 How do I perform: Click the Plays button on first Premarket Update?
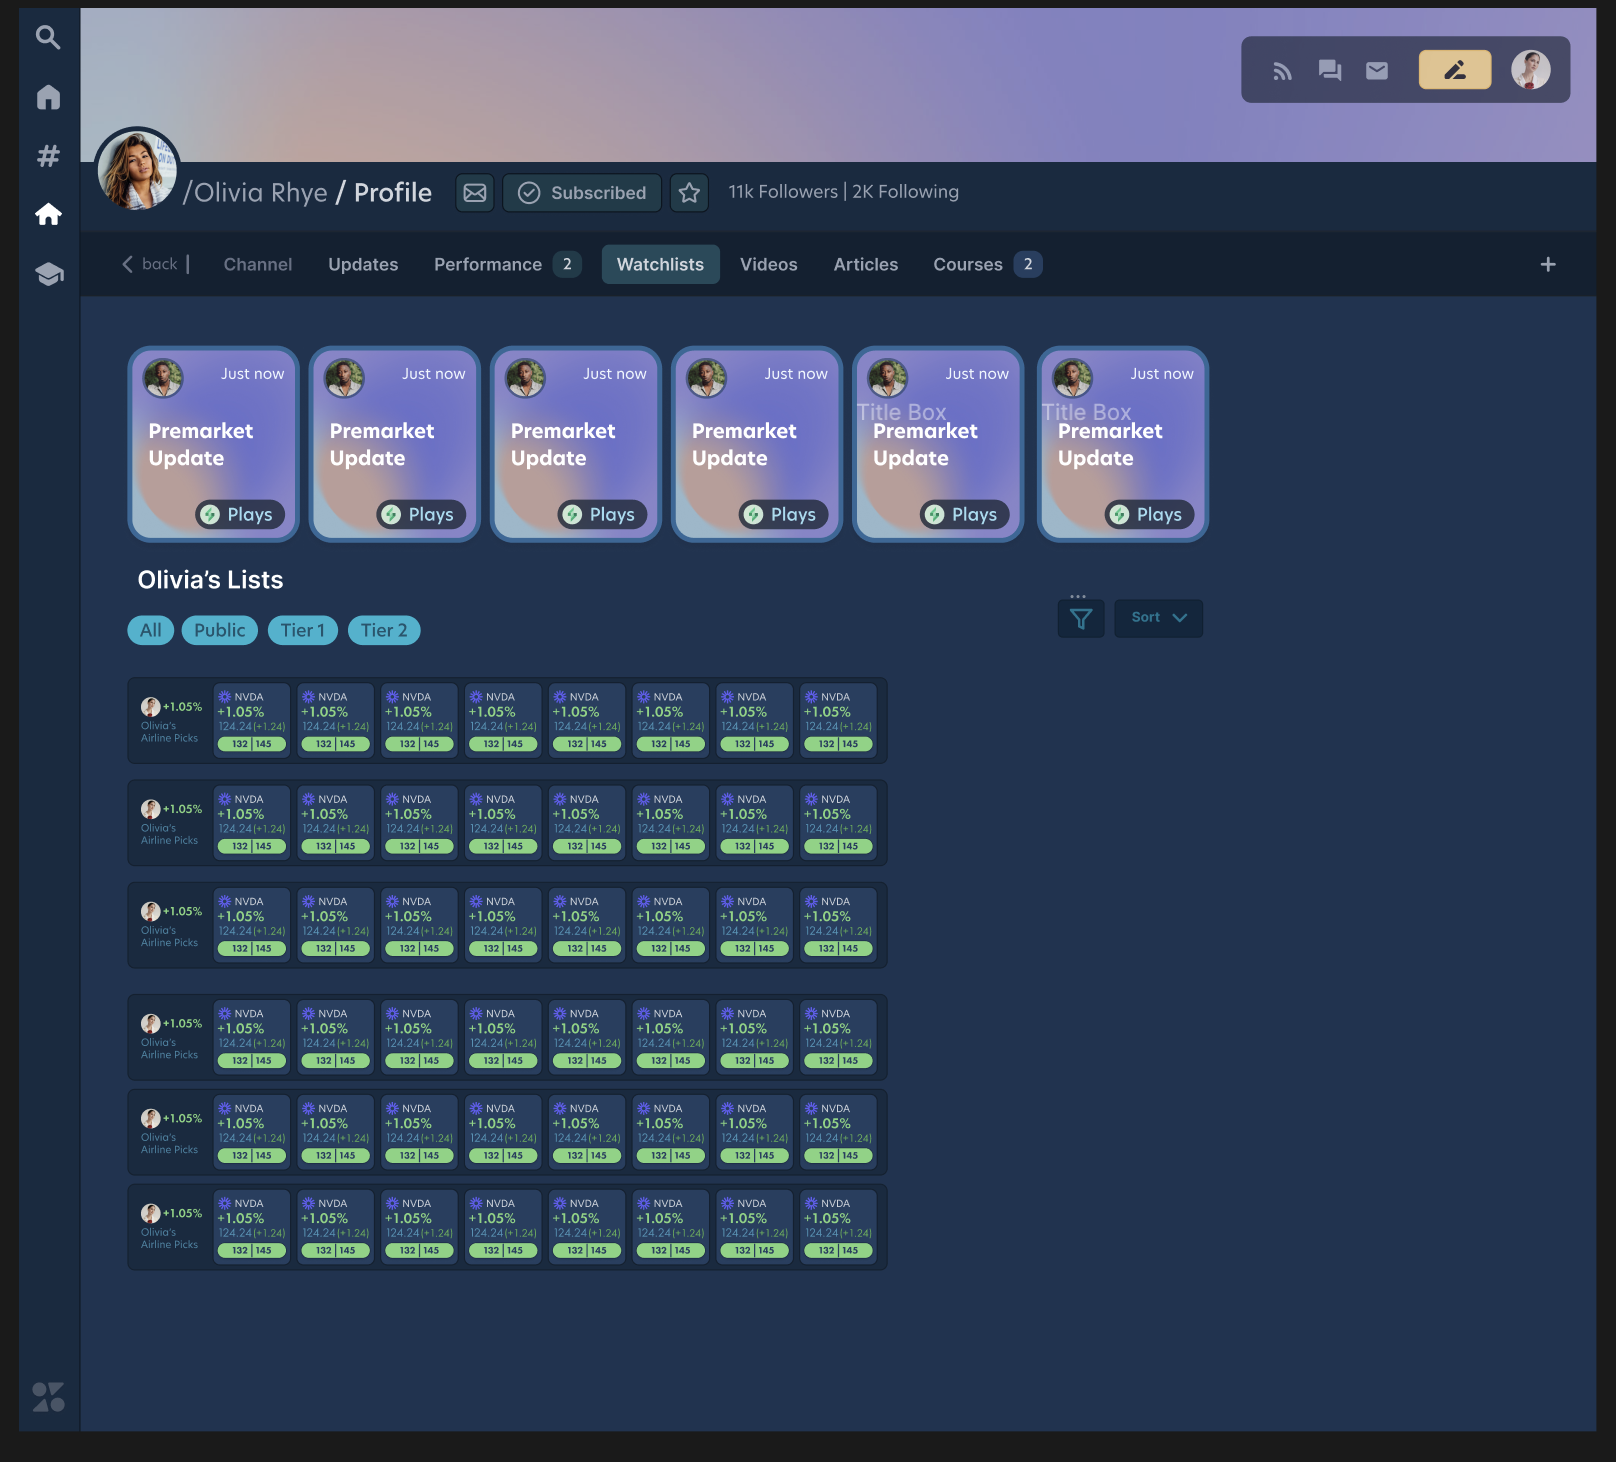click(x=239, y=514)
